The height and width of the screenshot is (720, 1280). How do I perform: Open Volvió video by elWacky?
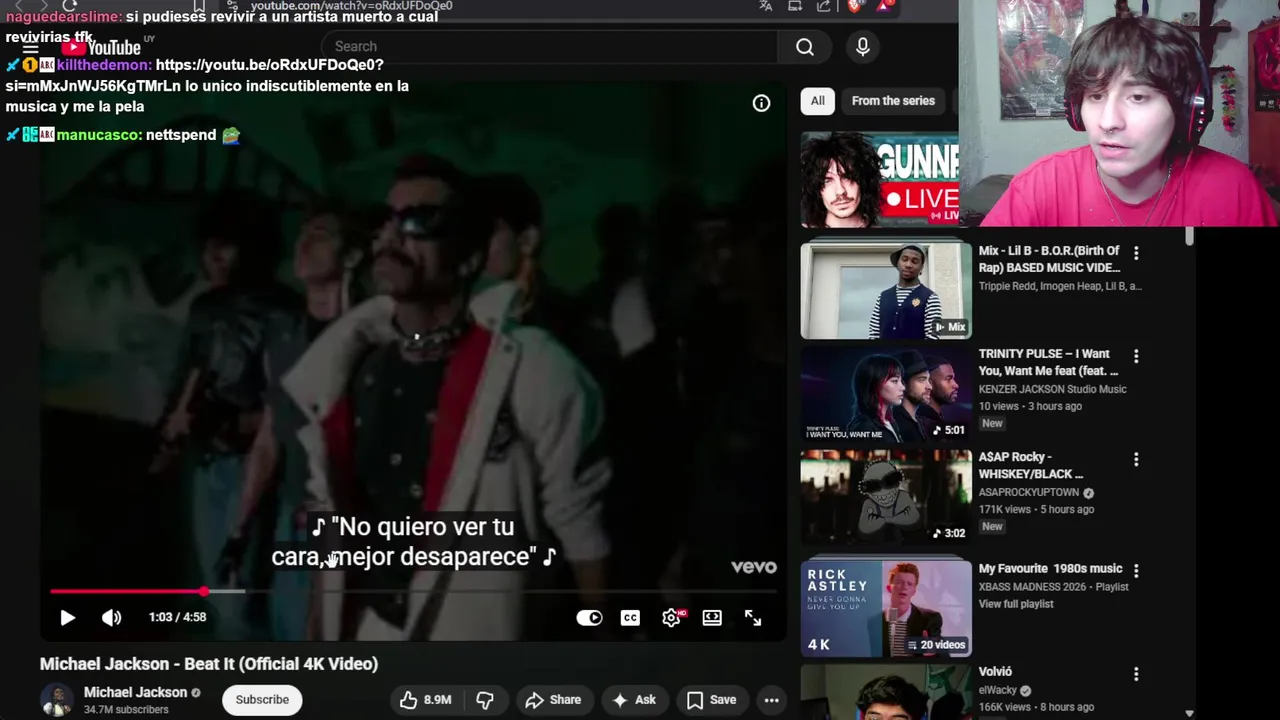(x=995, y=672)
